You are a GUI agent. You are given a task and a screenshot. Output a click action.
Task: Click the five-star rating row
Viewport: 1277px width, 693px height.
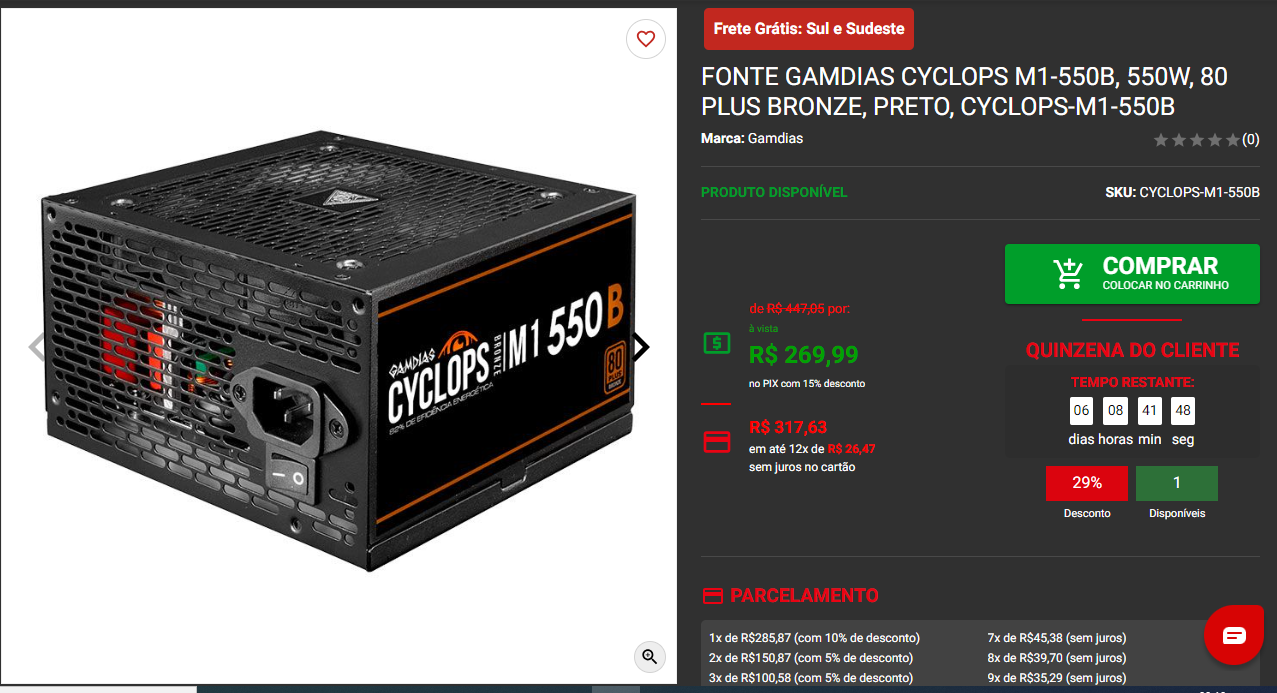(1196, 140)
